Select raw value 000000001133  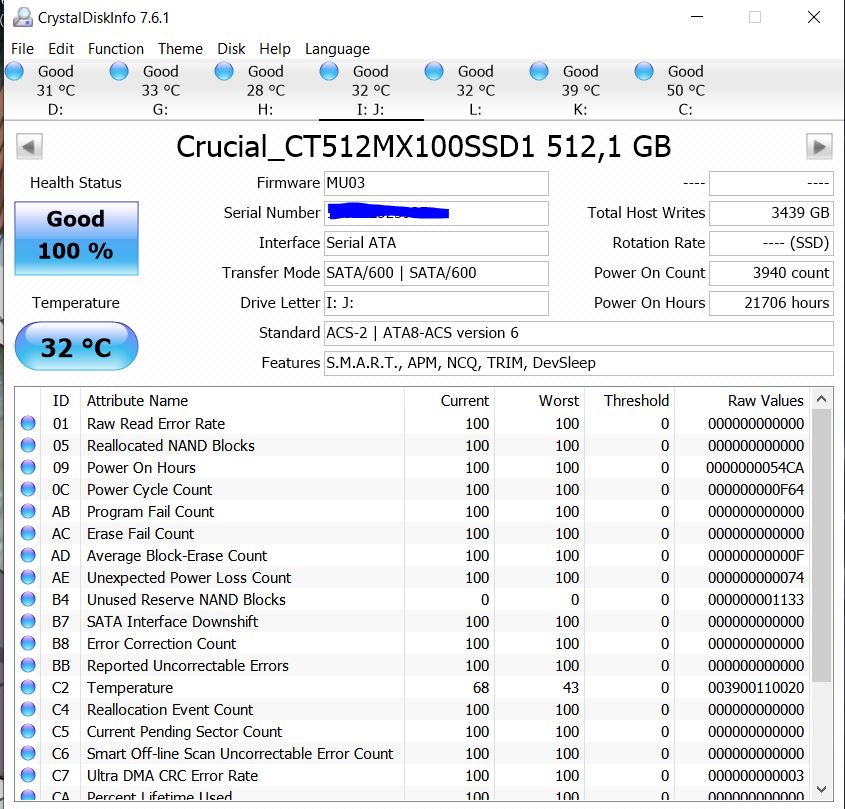pos(756,600)
